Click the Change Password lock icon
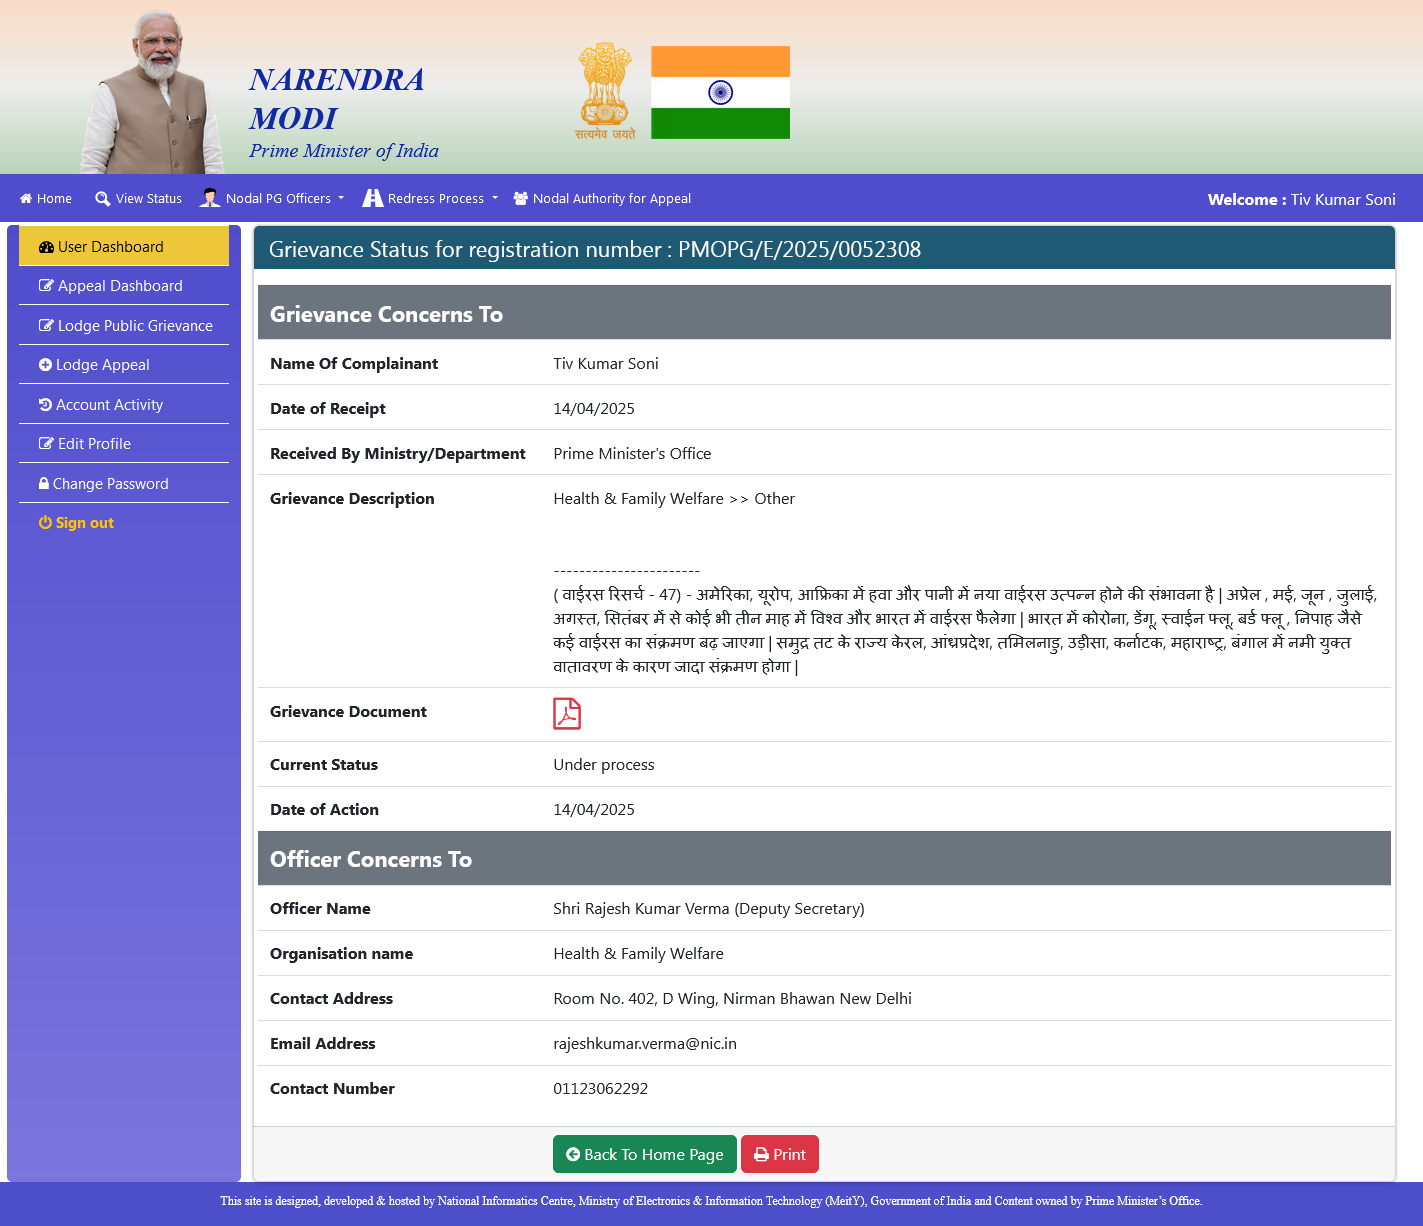 [x=44, y=484]
